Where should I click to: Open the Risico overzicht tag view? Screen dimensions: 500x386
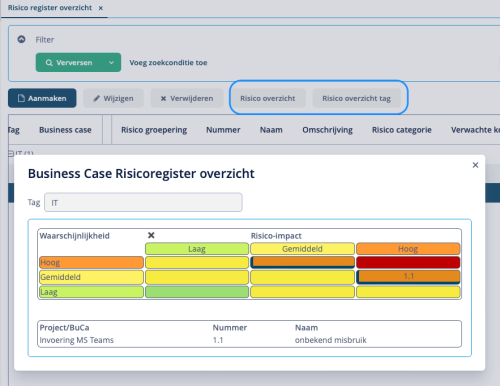(x=356, y=98)
